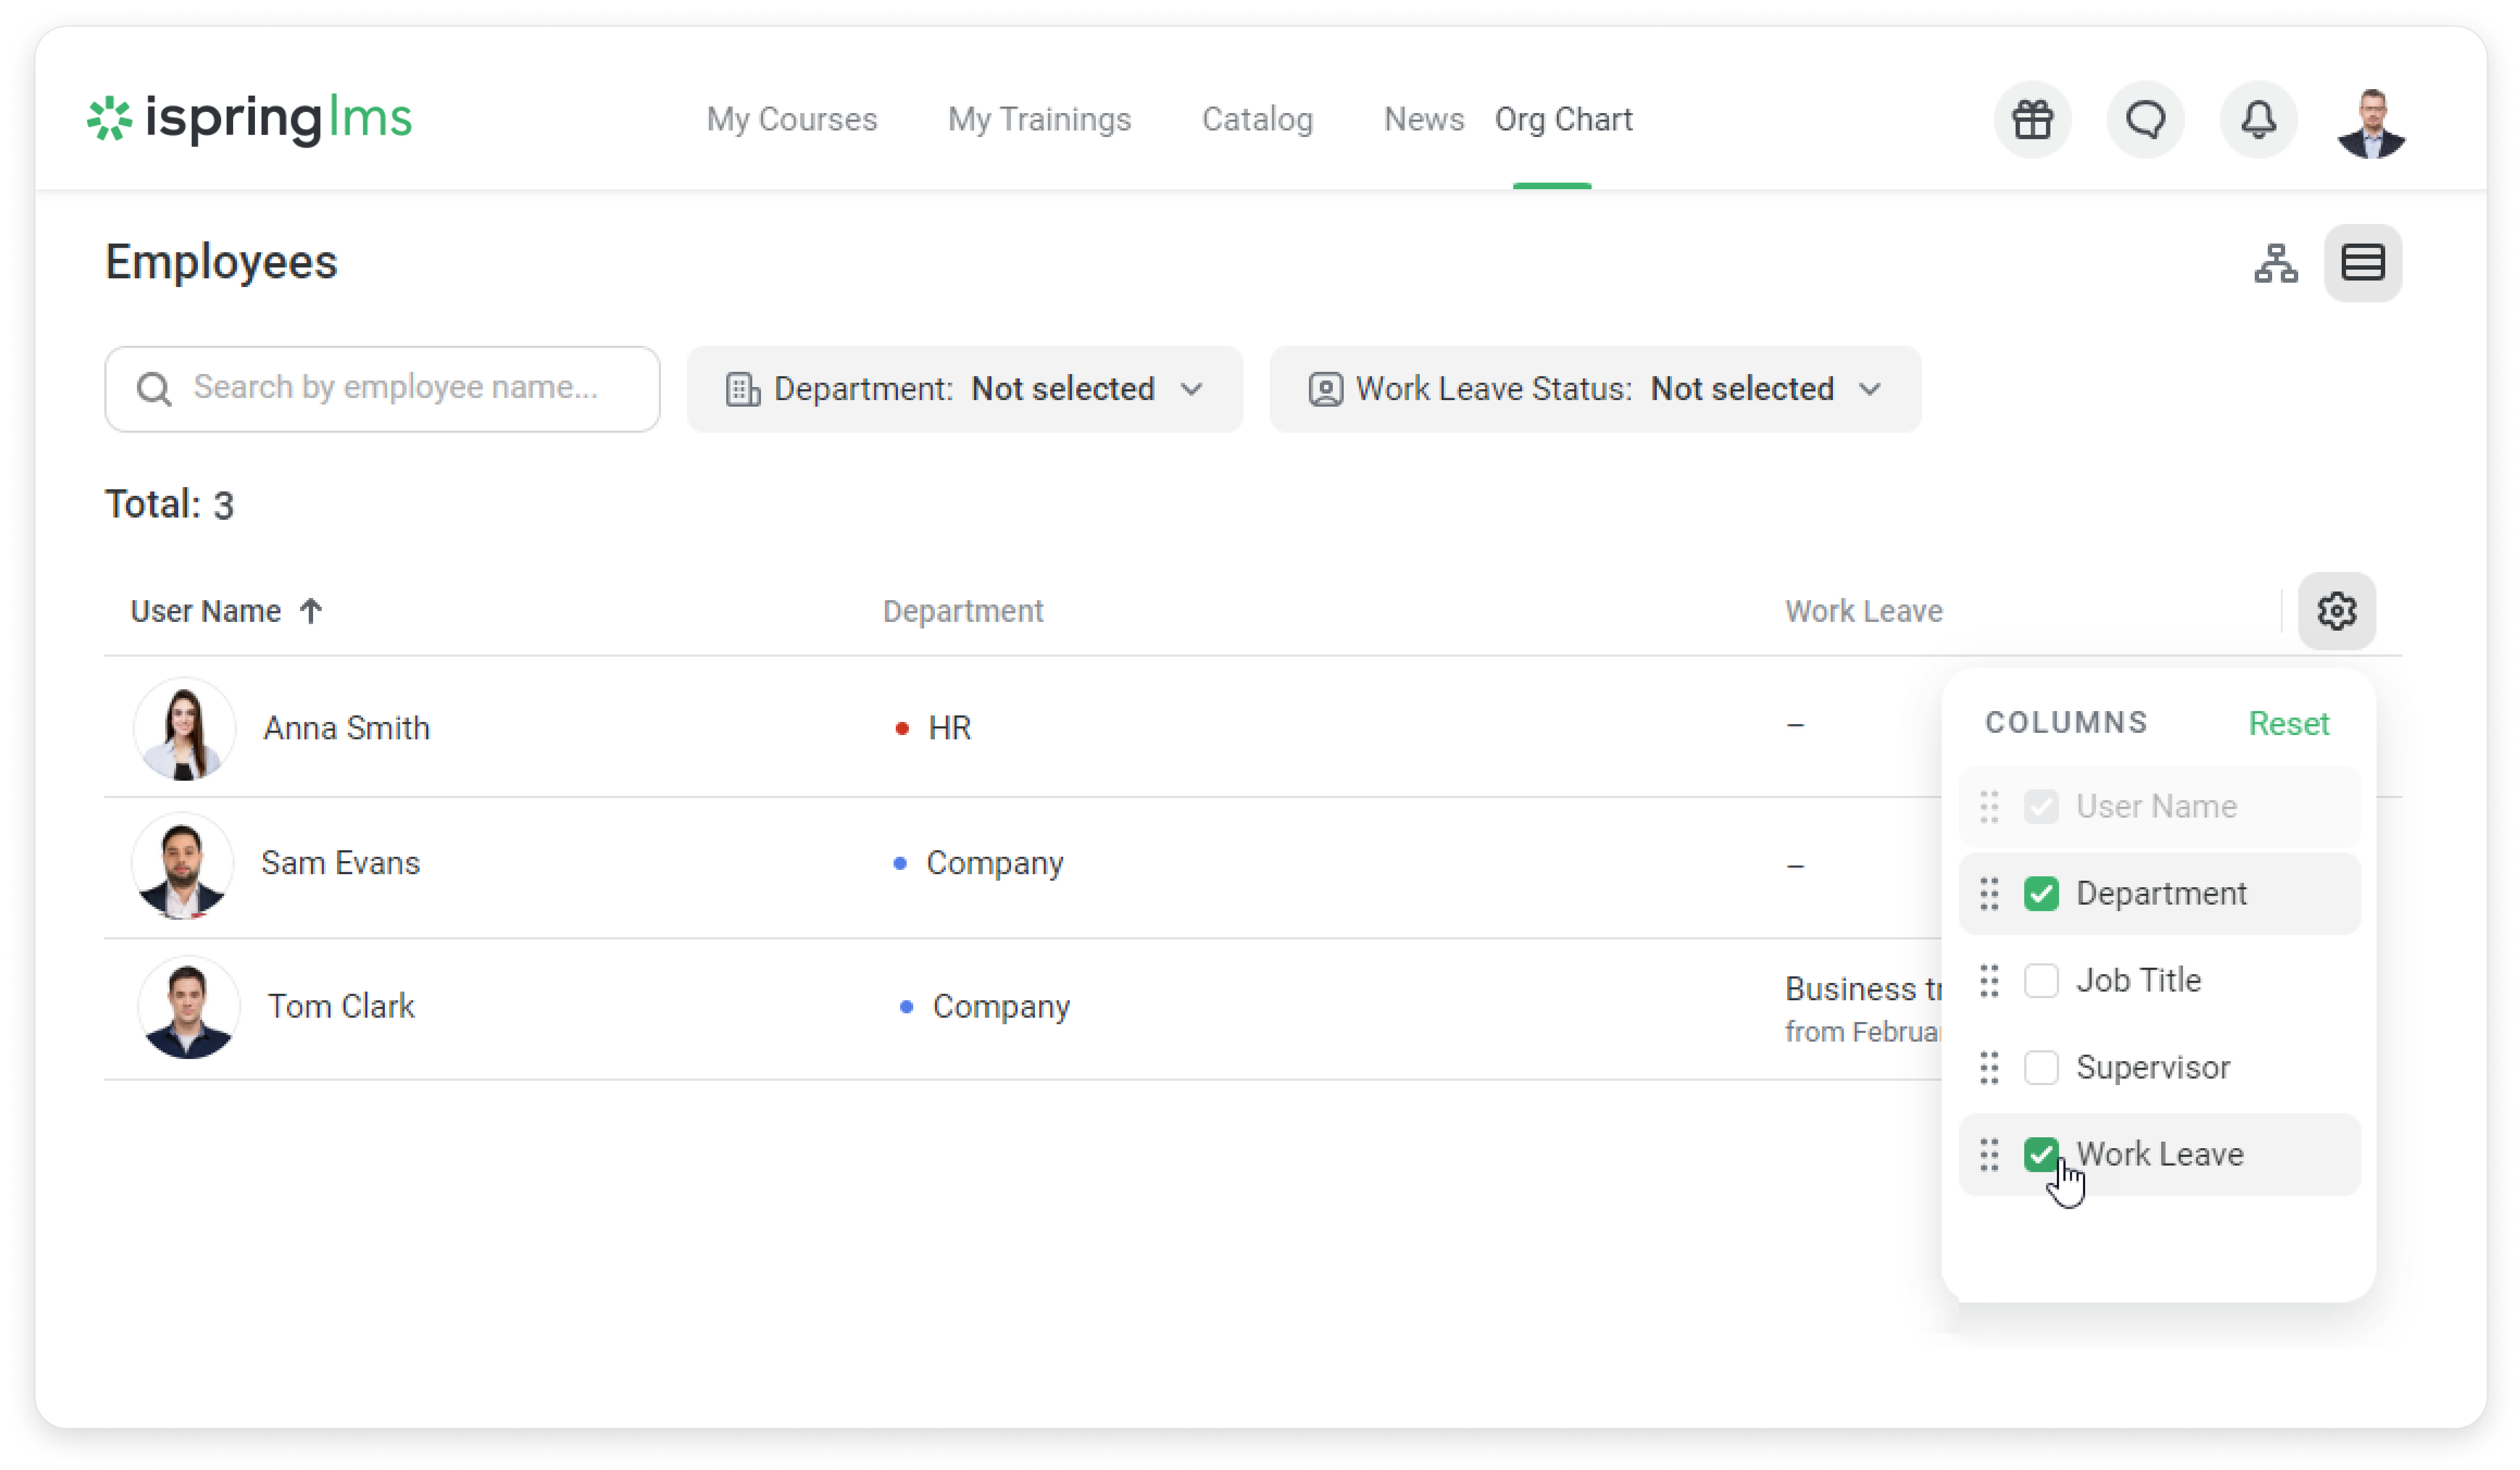Go to the Catalog tab
Screen dimensions: 2520x1470
tap(1257, 120)
